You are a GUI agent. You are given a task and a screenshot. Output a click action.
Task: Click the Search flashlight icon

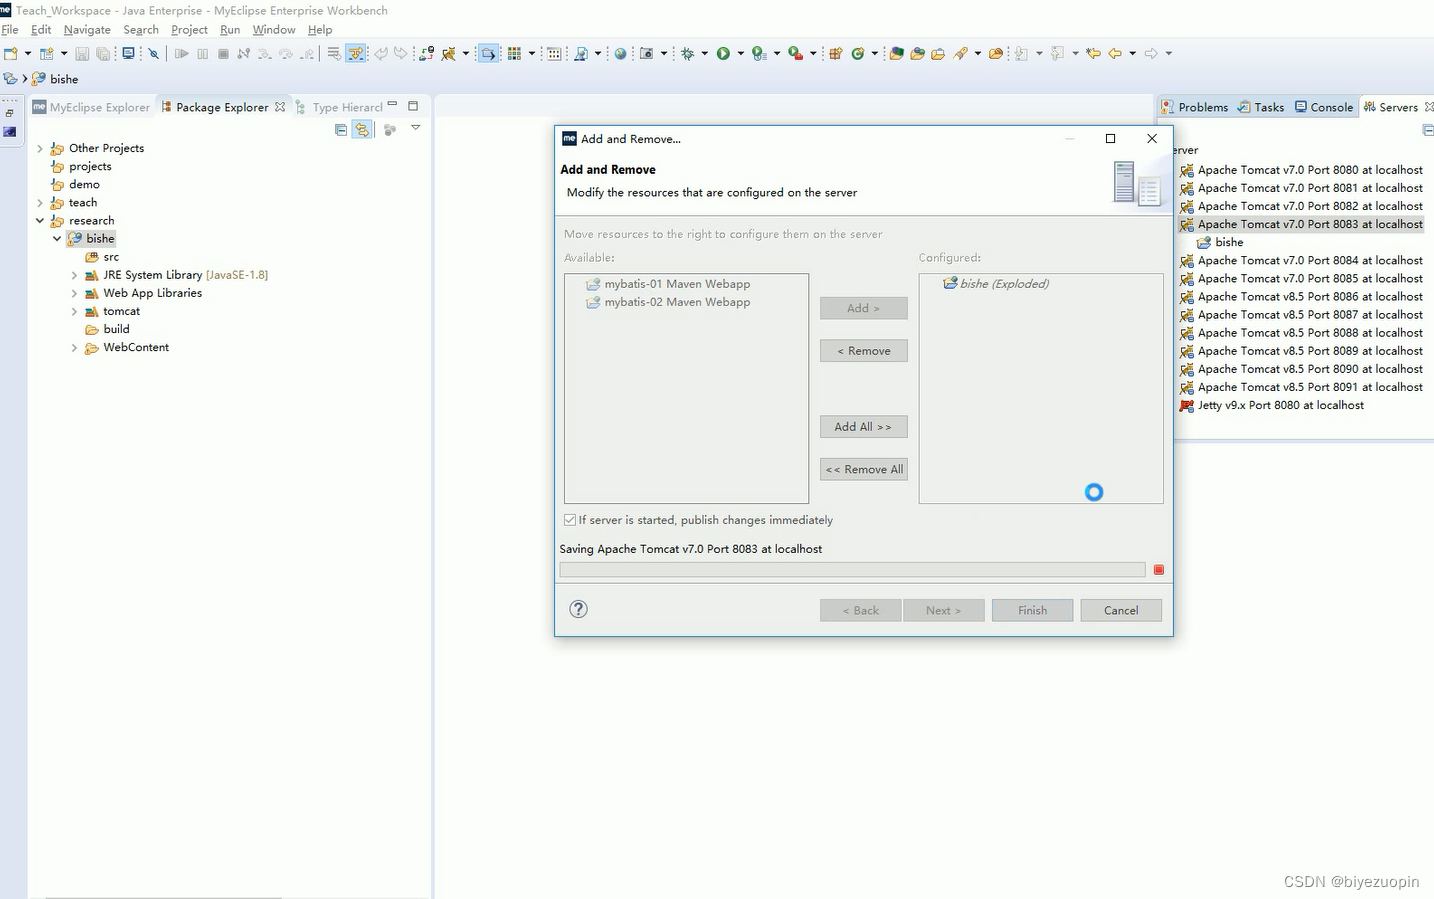pos(960,53)
